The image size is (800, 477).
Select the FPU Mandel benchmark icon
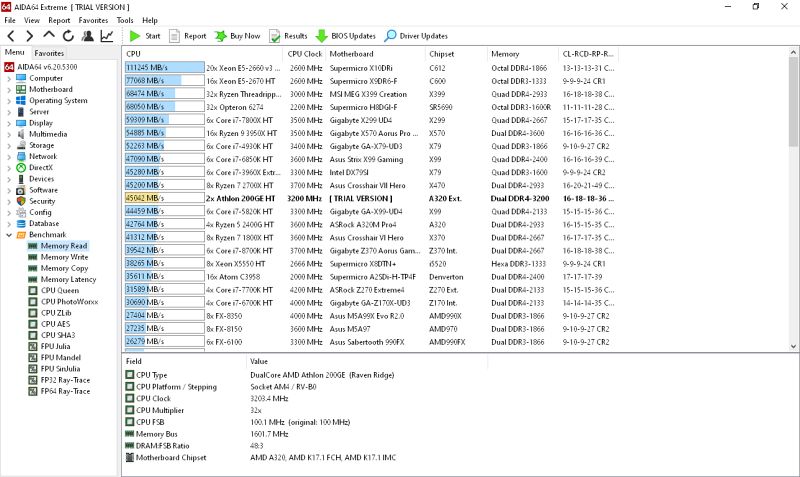click(33, 358)
